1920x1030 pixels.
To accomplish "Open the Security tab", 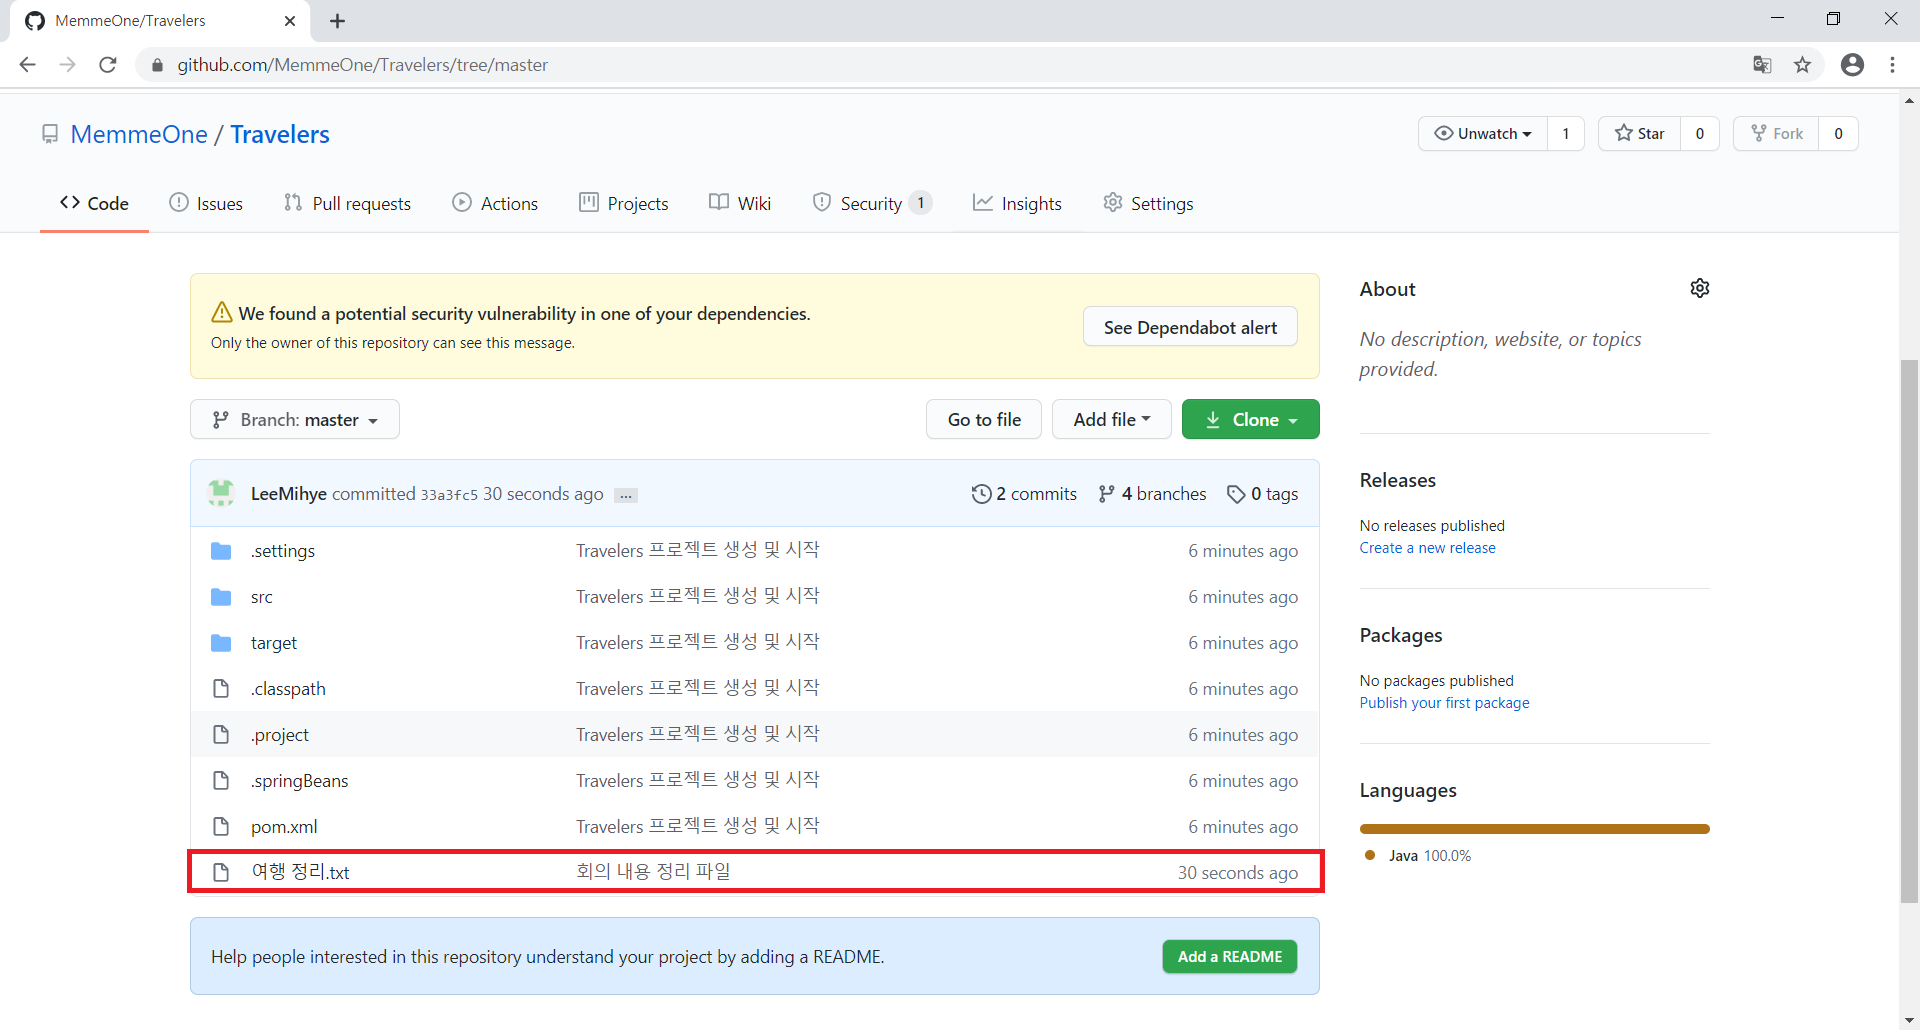I will [x=872, y=203].
